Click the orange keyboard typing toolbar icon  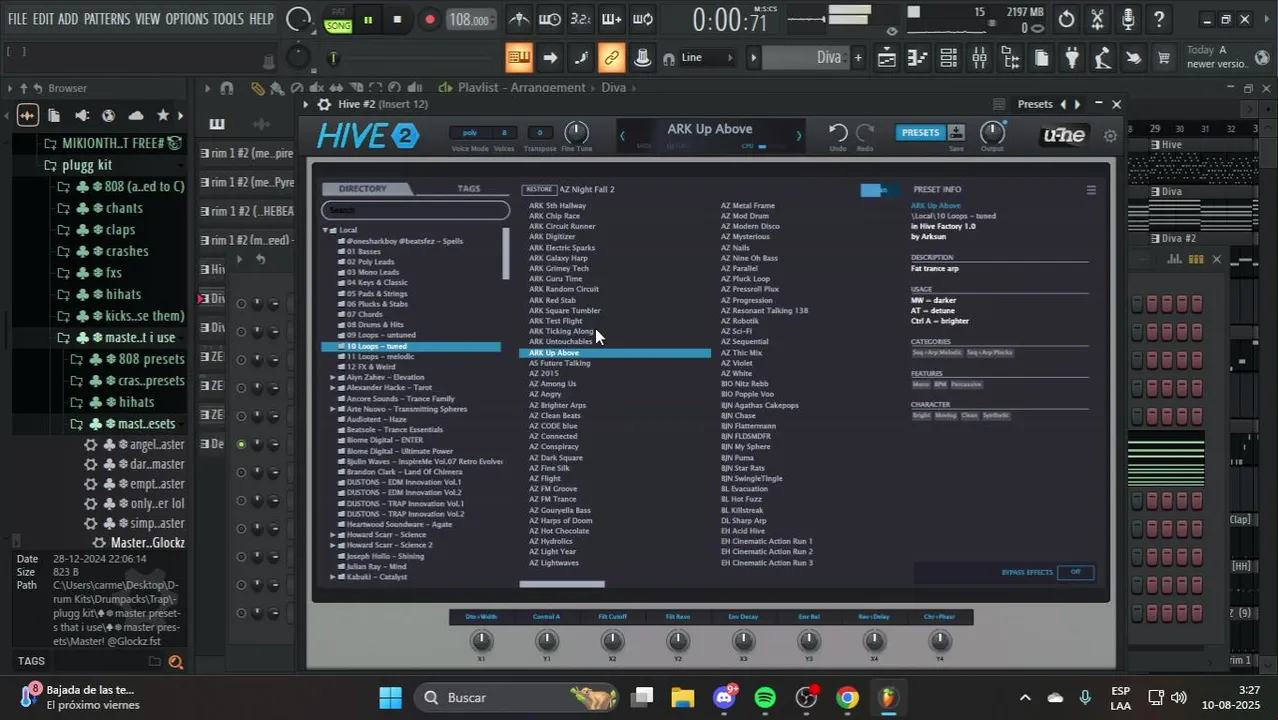coord(518,58)
